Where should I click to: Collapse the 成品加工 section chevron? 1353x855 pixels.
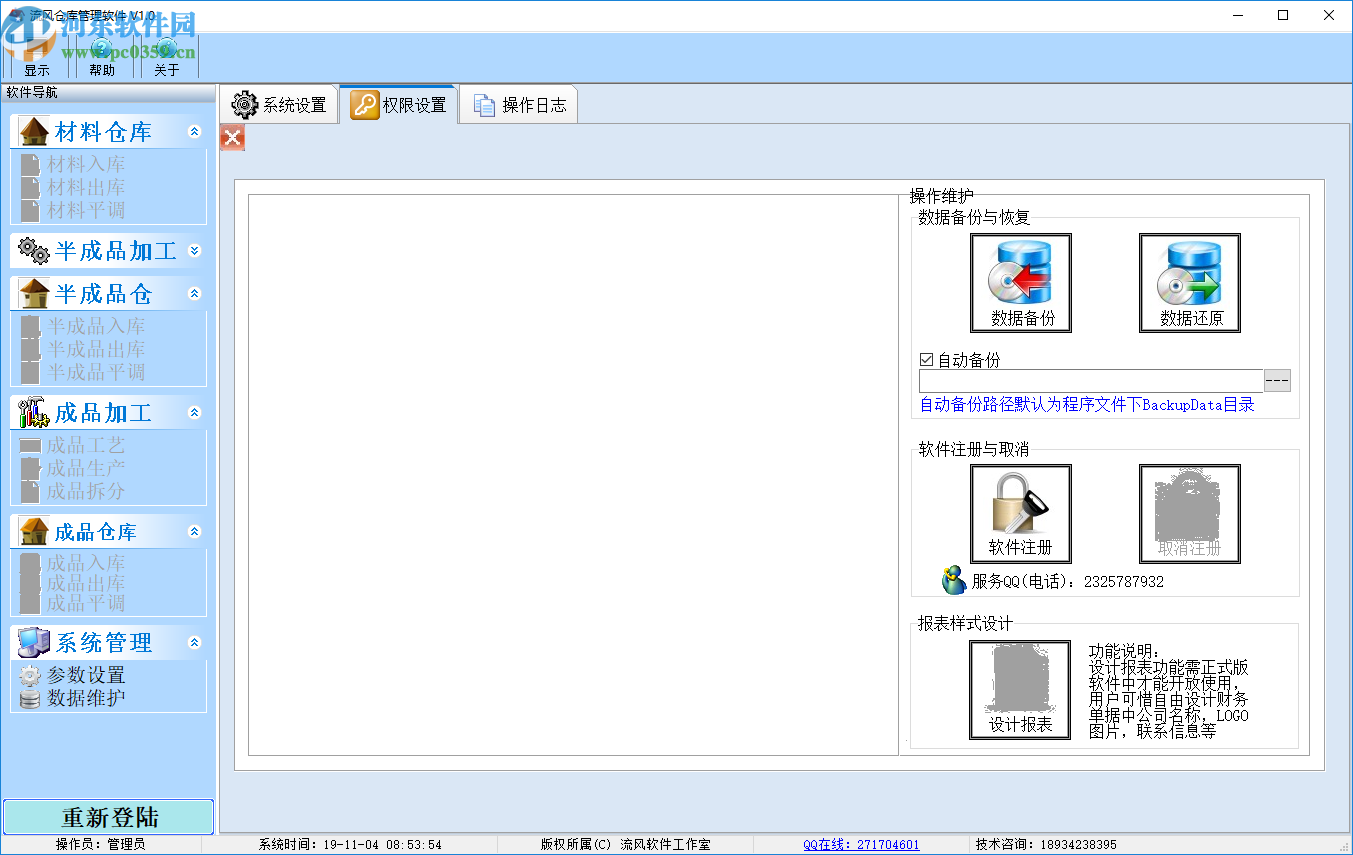[x=195, y=412]
